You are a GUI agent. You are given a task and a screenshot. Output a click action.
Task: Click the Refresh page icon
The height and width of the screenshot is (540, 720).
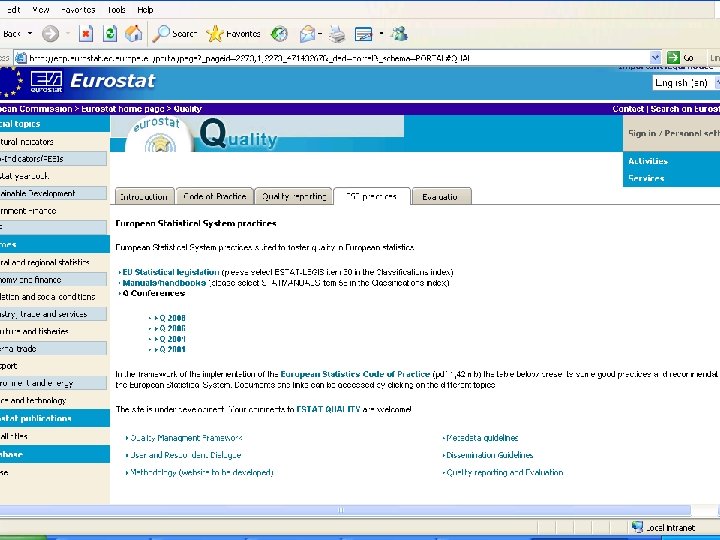click(x=110, y=34)
